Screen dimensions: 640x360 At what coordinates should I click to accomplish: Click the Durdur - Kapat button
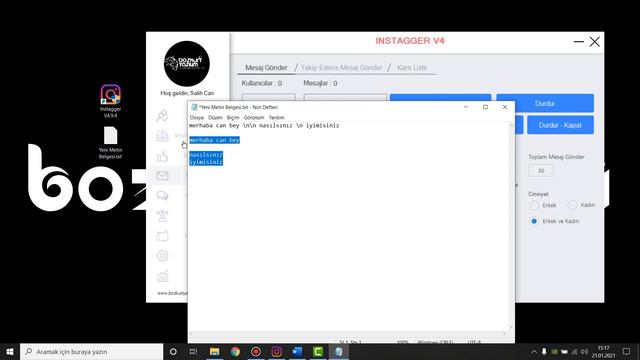click(560, 125)
